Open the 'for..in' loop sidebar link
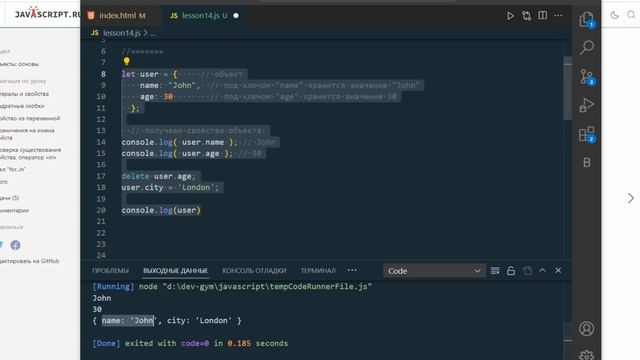 click(13, 169)
